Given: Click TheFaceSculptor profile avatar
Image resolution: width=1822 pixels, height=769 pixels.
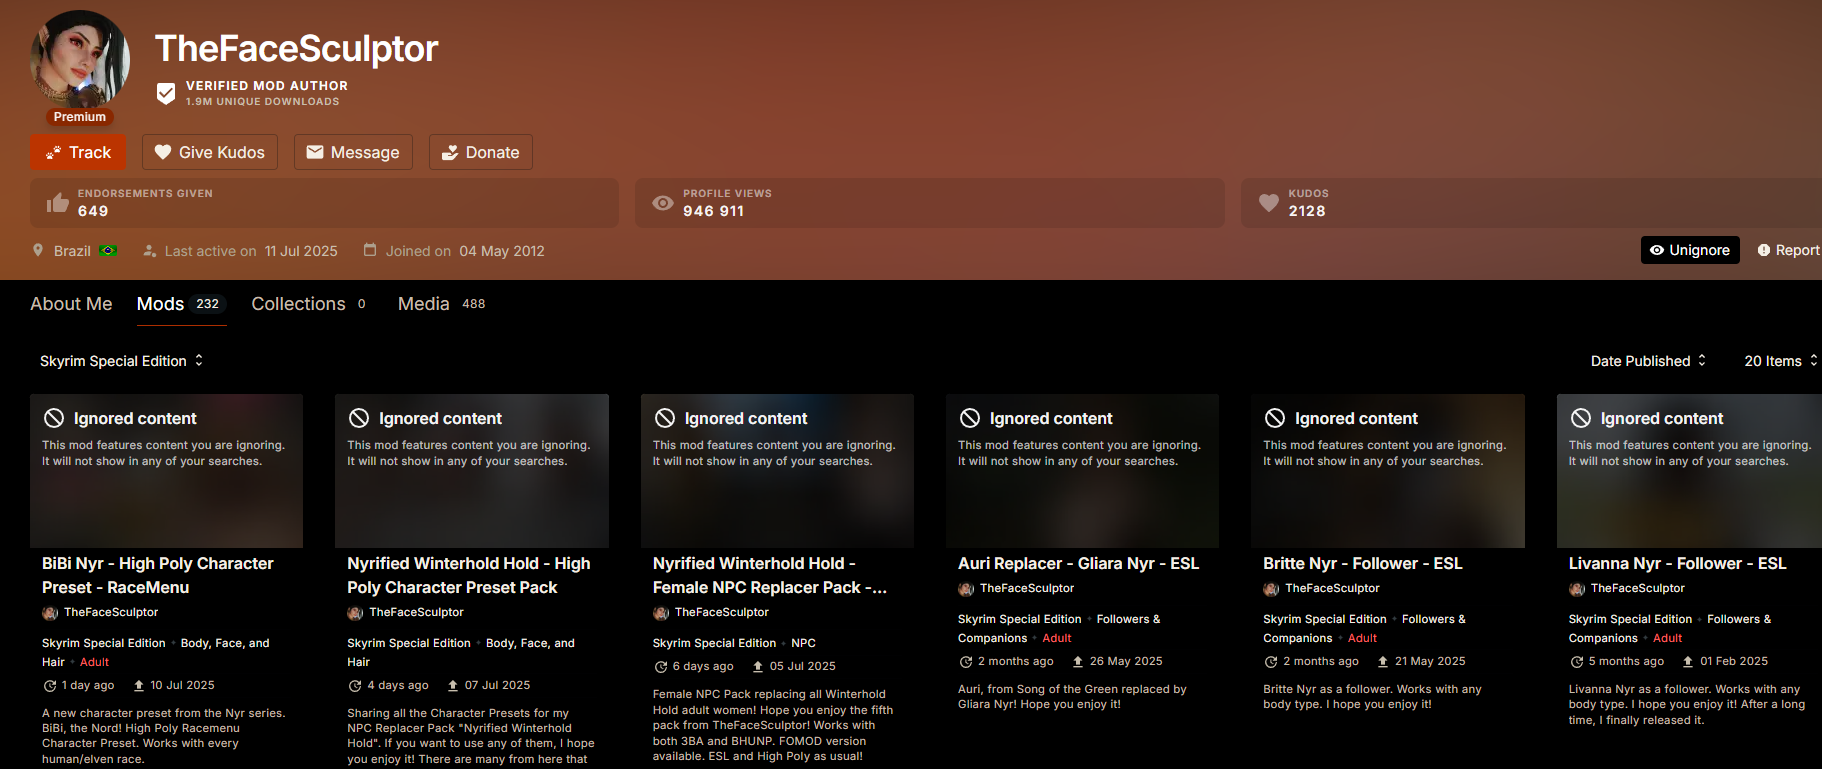Looking at the screenshot, I should click(x=80, y=60).
